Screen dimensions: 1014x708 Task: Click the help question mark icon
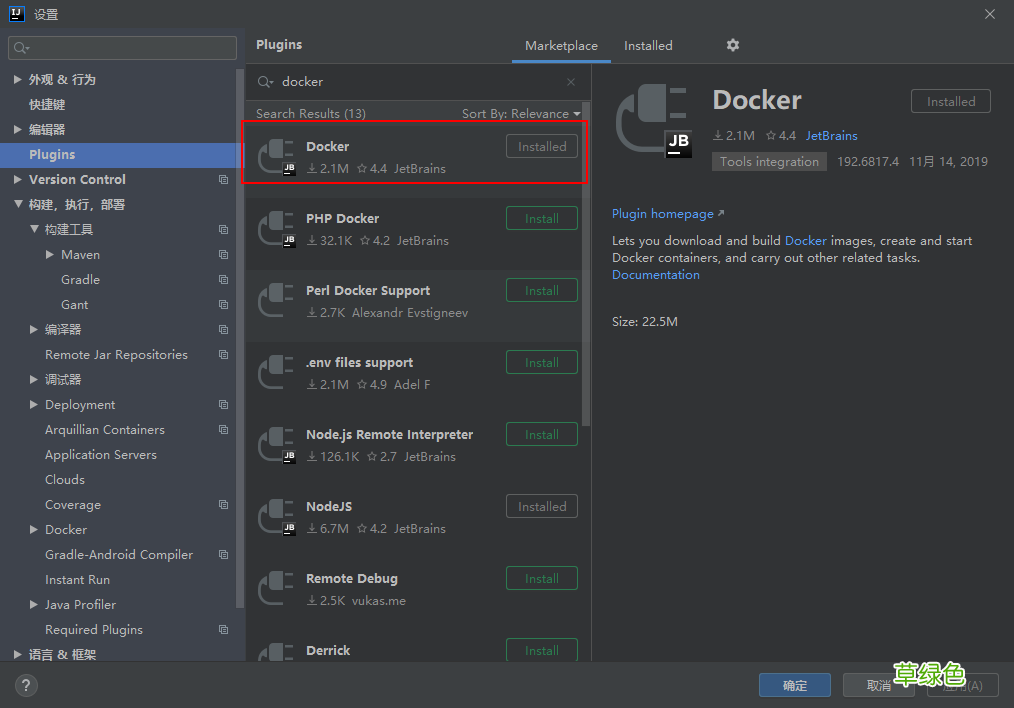26,685
